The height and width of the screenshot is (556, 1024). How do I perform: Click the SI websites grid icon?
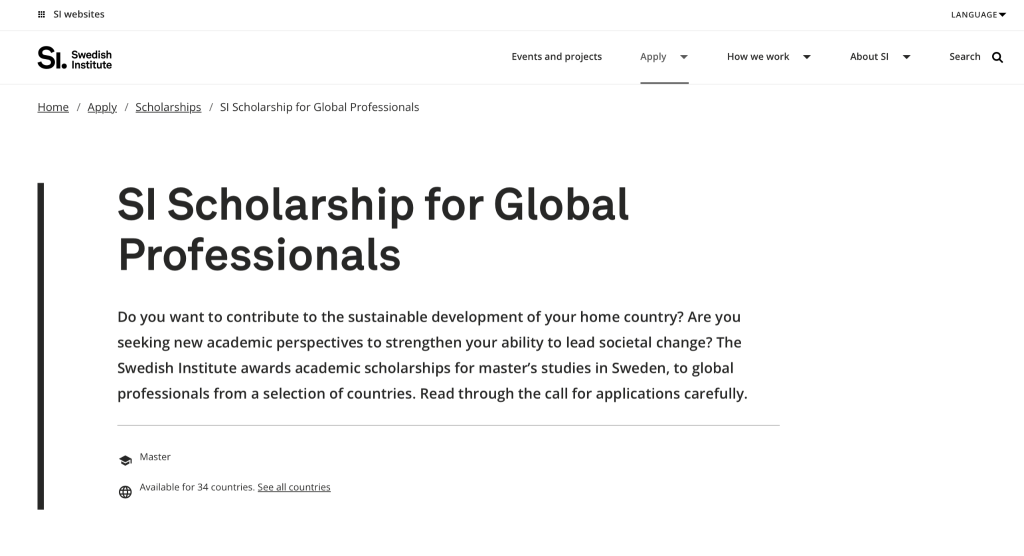(41, 14)
